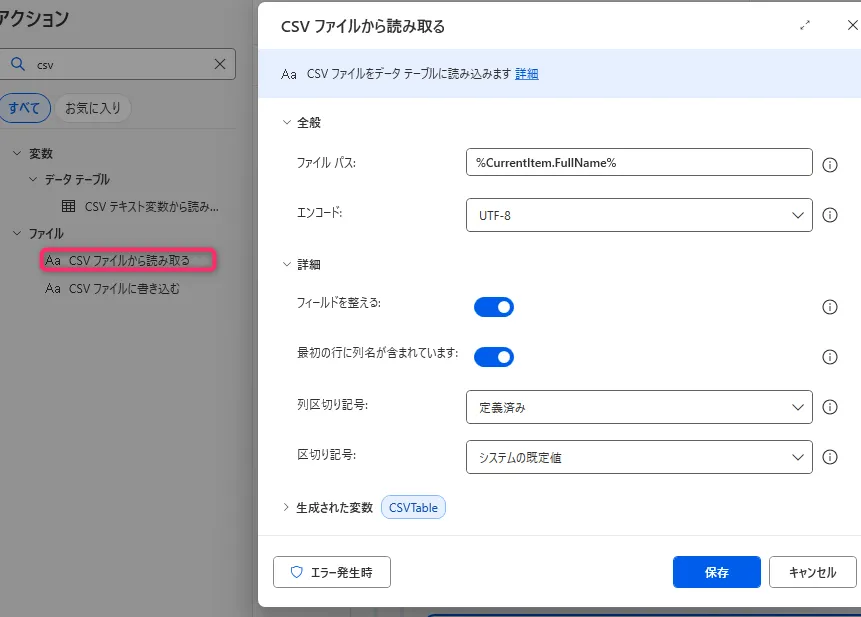Disable 最初の行に列名が含まれています switch

click(x=494, y=357)
